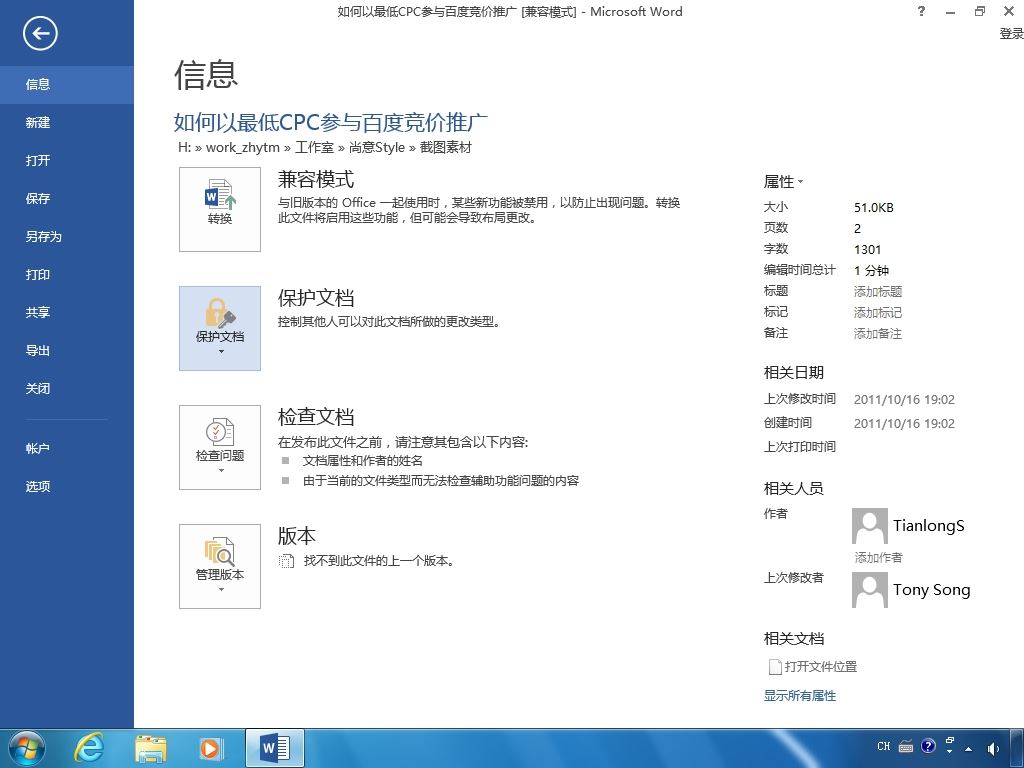
Task: Select 打印 (Print) in the sidebar
Action: pyautogui.click(x=67, y=274)
